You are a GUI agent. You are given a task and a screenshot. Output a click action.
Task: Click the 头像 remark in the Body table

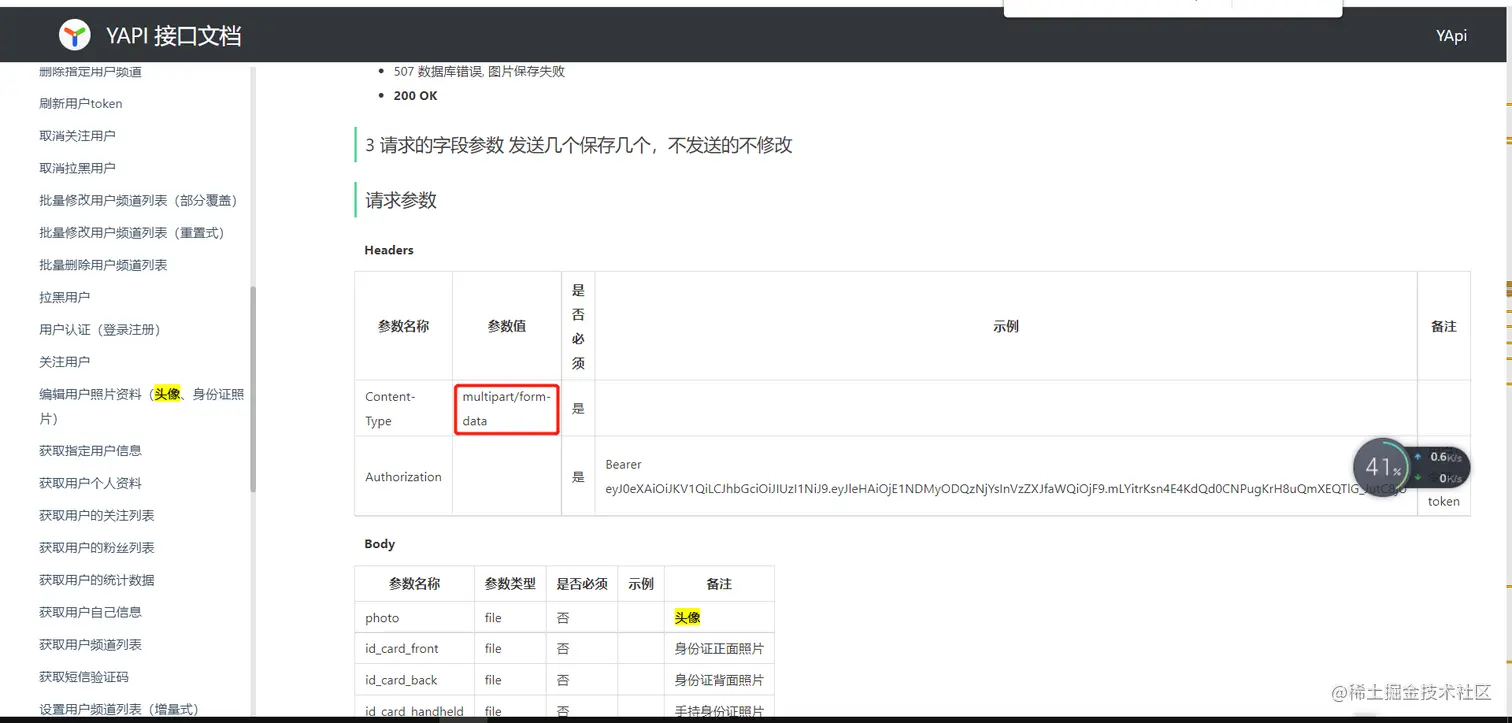687,618
